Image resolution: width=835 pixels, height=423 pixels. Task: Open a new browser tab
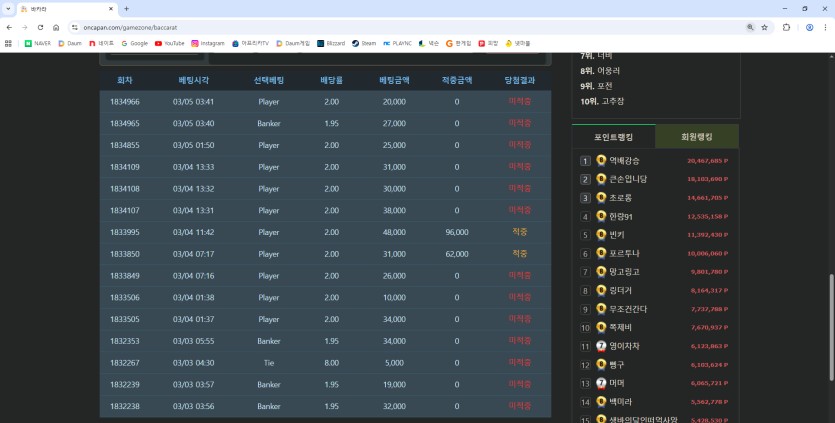126,8
